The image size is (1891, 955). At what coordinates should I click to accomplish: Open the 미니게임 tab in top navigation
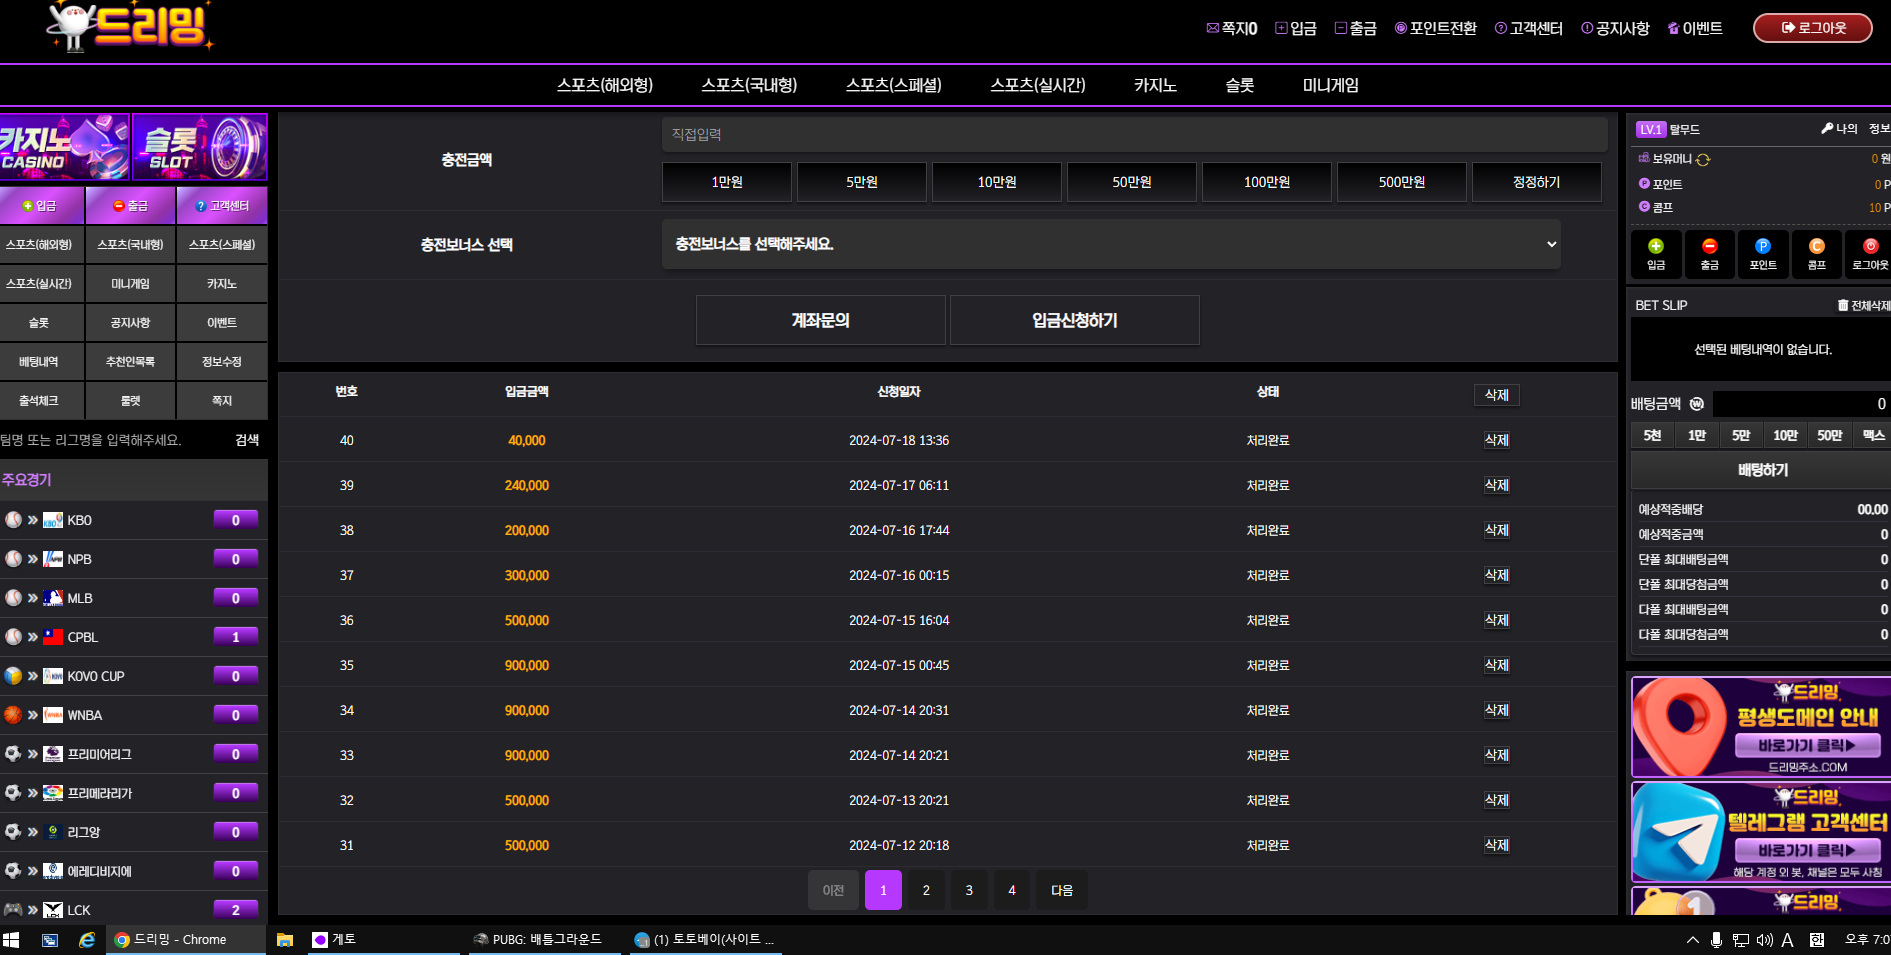1330,86
